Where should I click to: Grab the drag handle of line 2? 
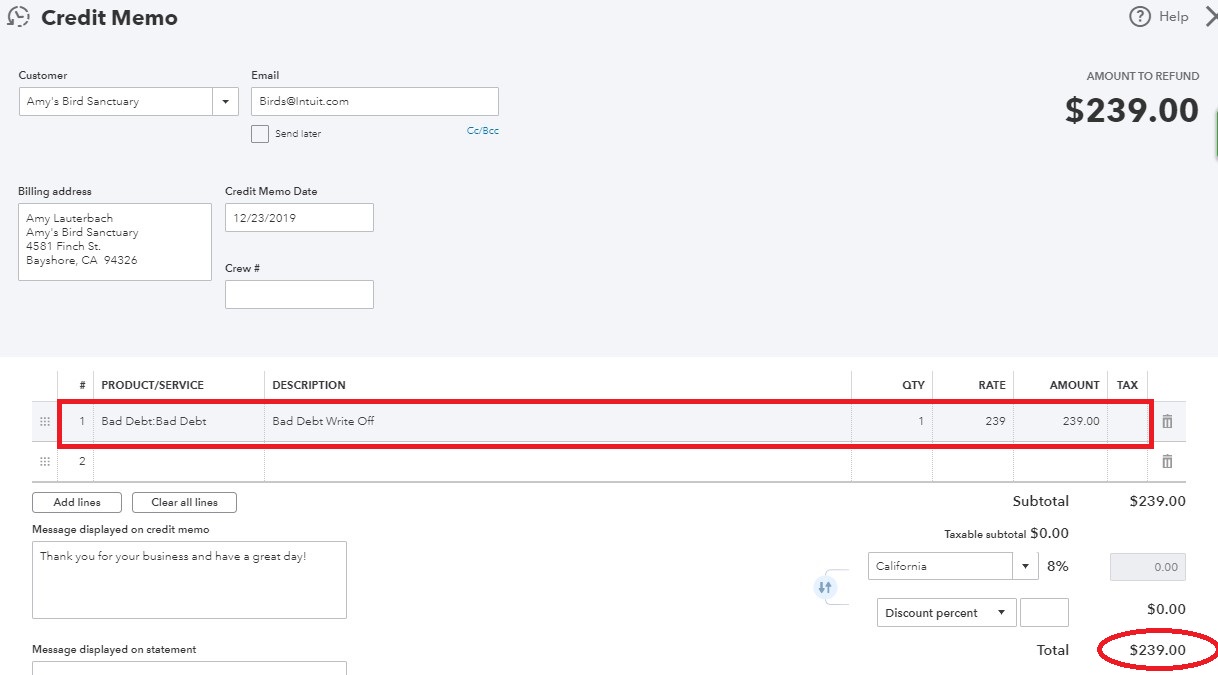(44, 462)
